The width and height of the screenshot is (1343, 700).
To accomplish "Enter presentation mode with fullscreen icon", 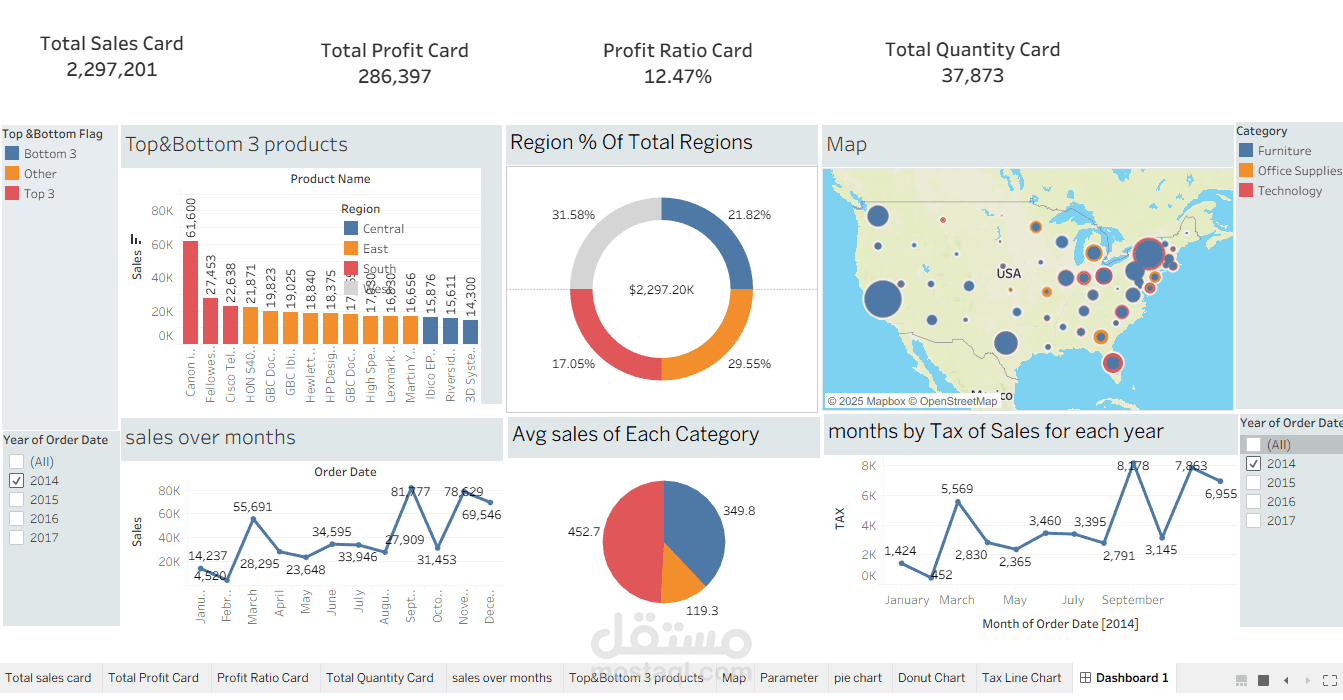I will coord(1330,680).
